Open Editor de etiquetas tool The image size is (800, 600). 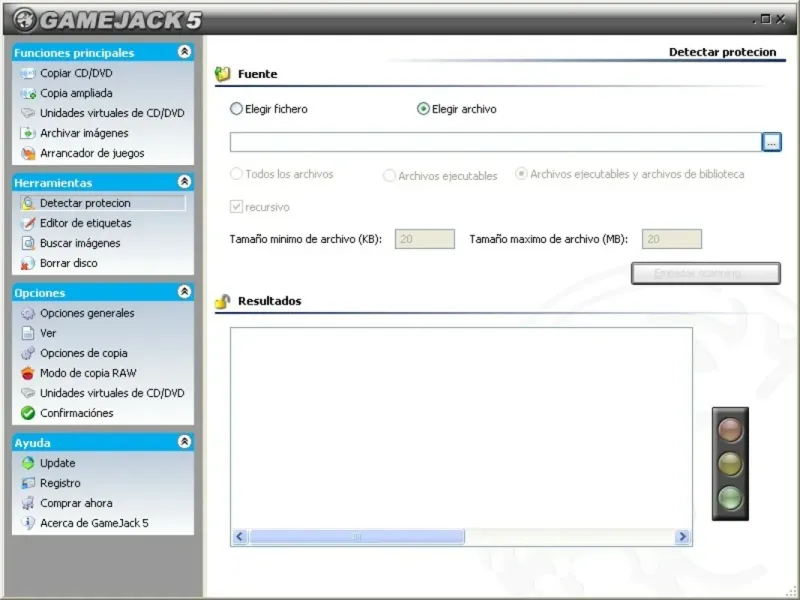point(86,223)
